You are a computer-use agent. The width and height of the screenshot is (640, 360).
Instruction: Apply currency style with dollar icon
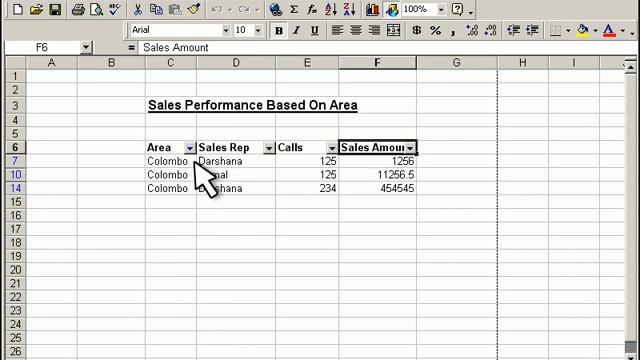pos(417,30)
